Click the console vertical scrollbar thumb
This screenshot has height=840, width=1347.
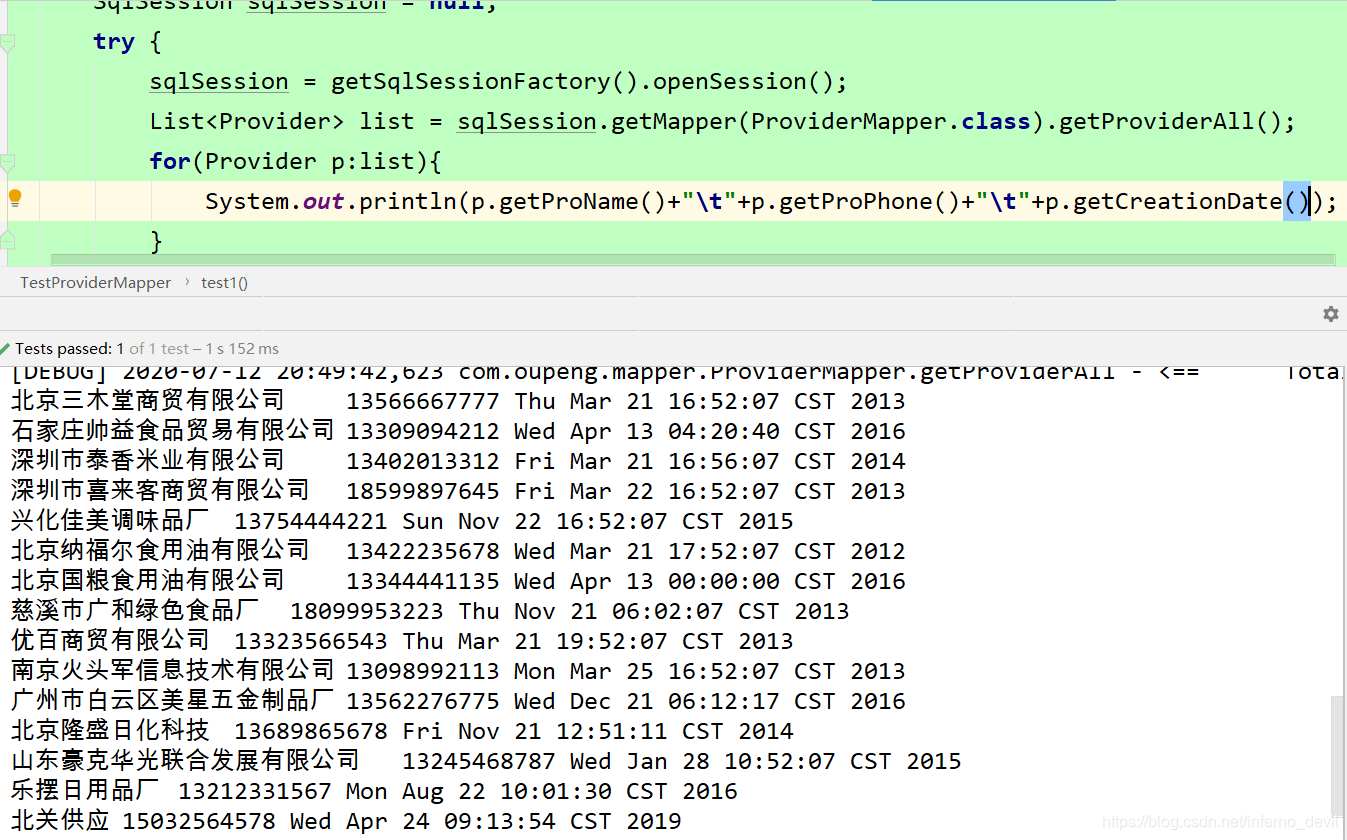[1339, 755]
